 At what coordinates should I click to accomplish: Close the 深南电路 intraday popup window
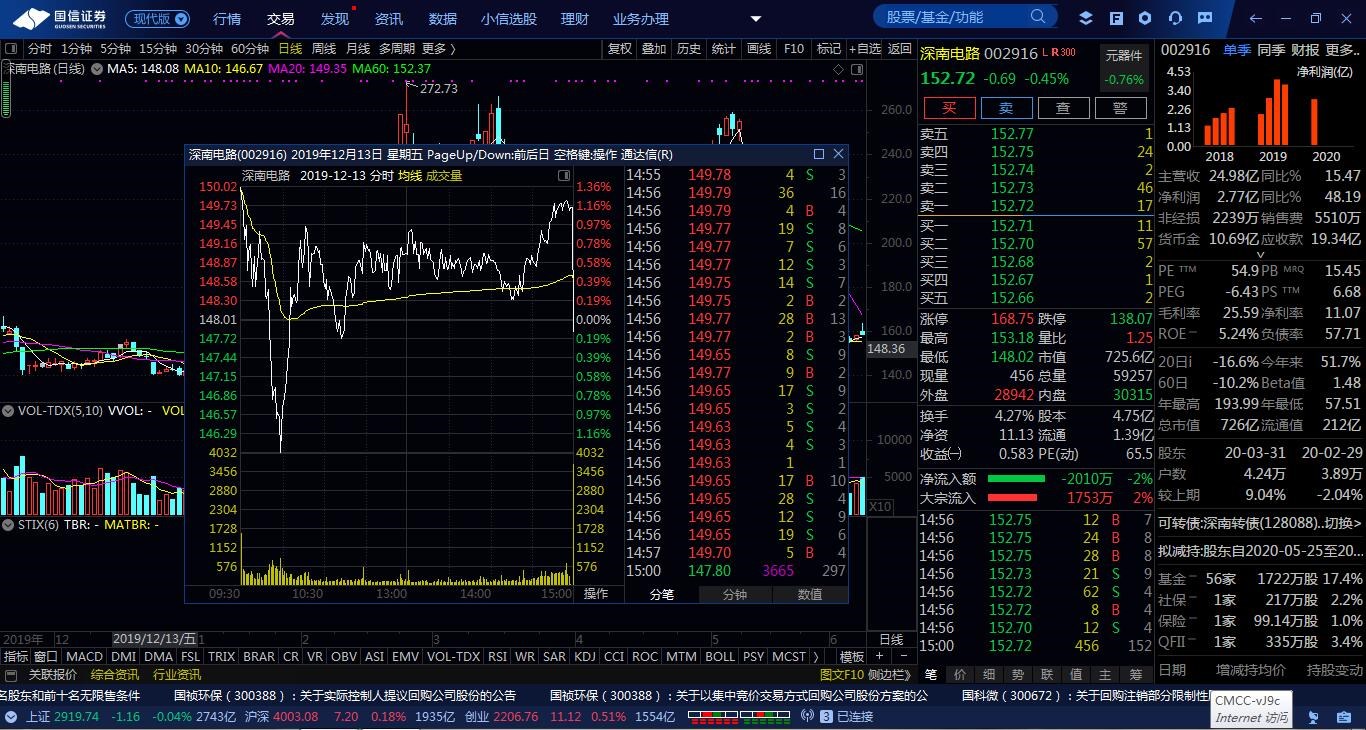(x=838, y=154)
